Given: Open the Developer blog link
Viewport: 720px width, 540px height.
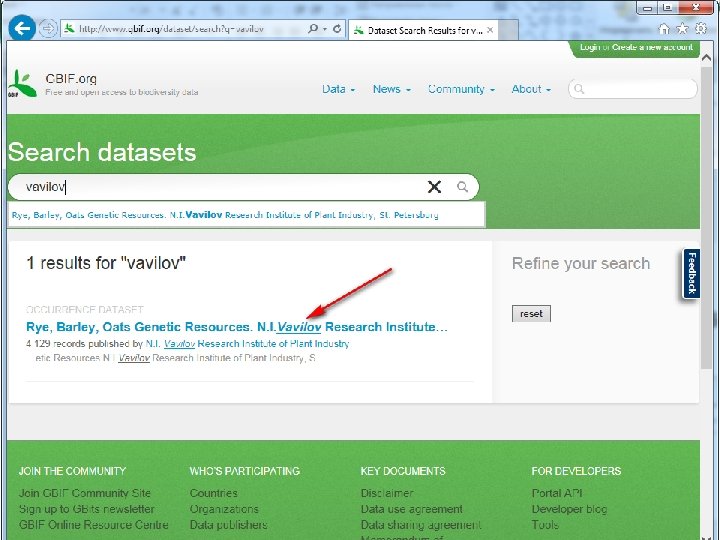Looking at the screenshot, I should click(569, 509).
